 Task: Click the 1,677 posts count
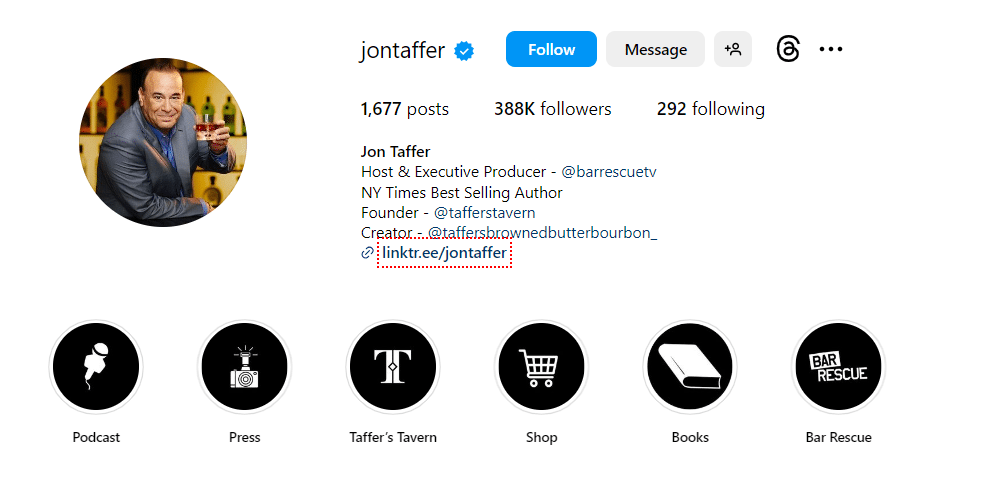[x=404, y=109]
